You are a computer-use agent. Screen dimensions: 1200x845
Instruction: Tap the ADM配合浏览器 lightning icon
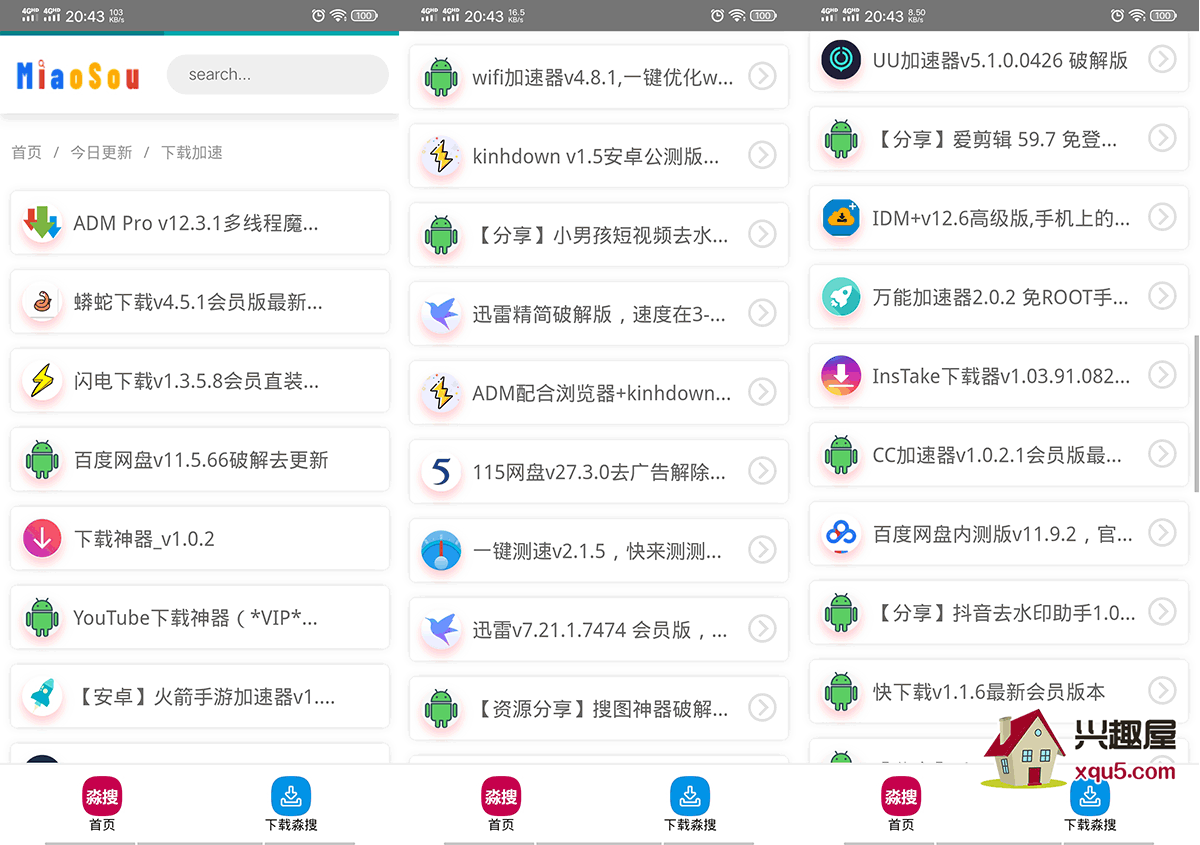[x=441, y=393]
